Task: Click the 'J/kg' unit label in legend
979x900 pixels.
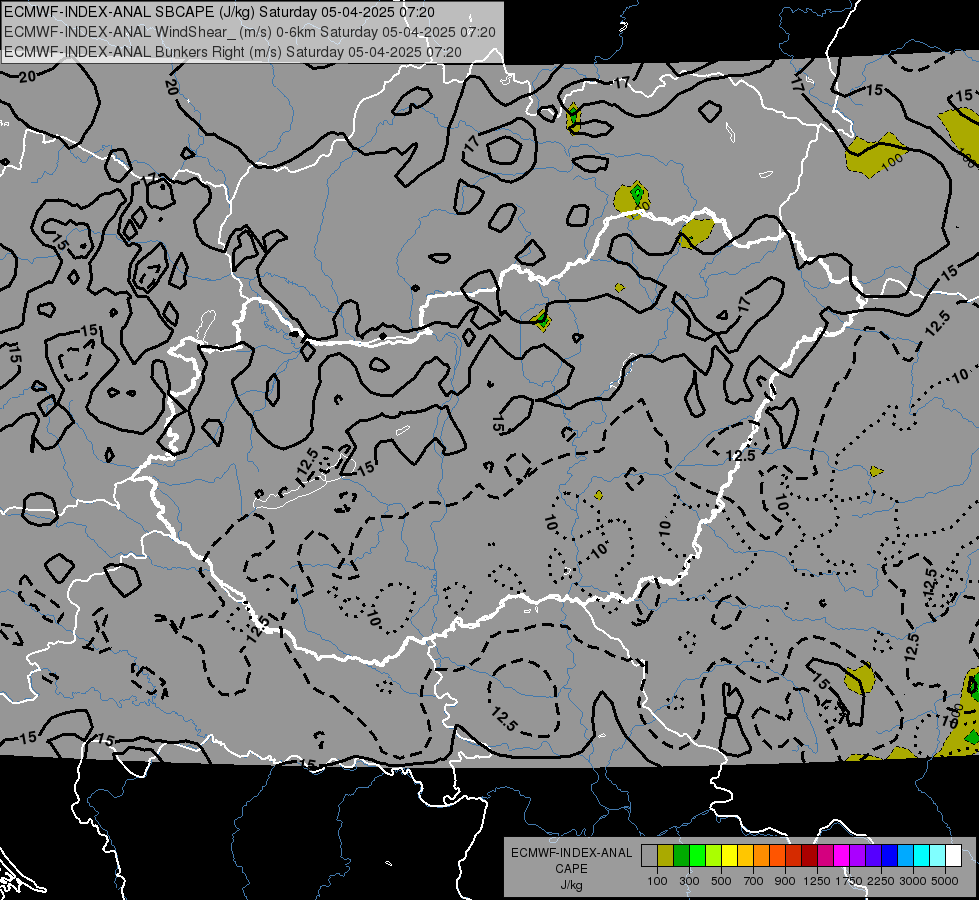Action: 572,885
